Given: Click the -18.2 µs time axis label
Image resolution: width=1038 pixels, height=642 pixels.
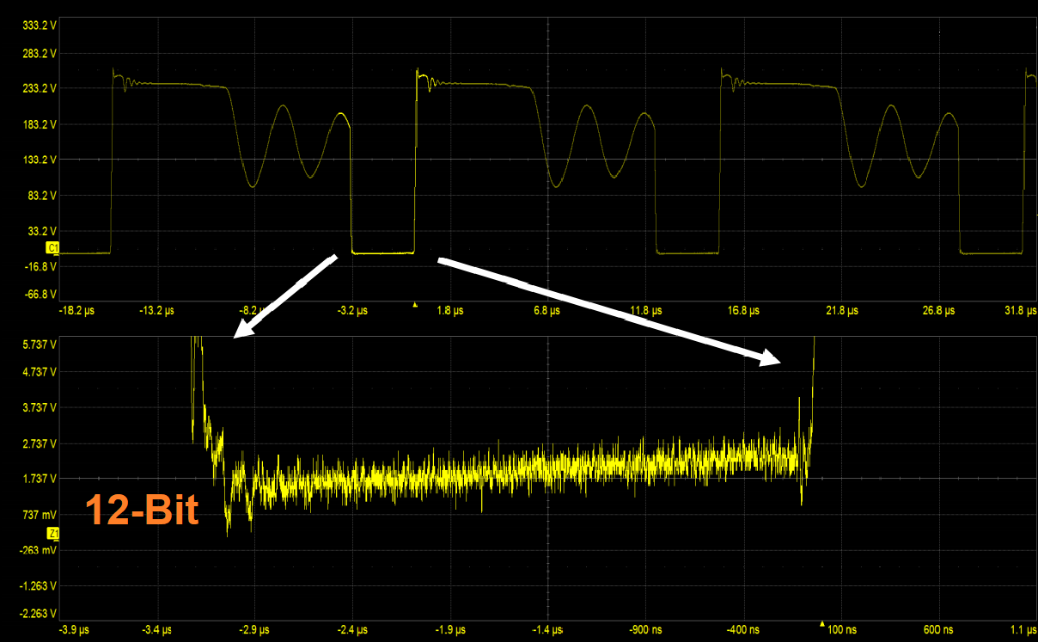Looking at the screenshot, I should [77, 310].
